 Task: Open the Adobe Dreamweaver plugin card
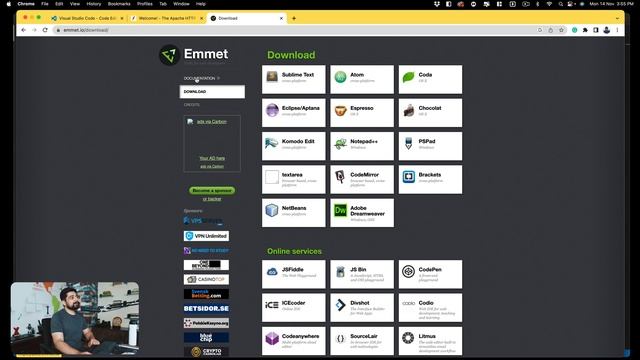tap(362, 213)
